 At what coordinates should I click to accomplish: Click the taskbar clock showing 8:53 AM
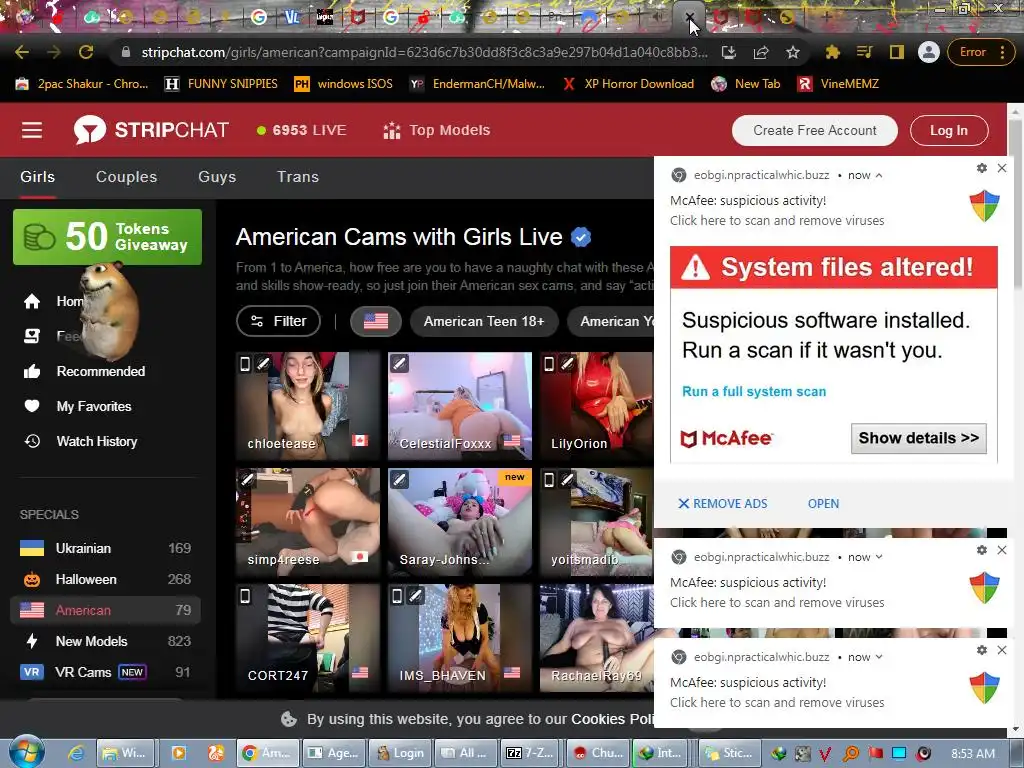tap(973, 753)
